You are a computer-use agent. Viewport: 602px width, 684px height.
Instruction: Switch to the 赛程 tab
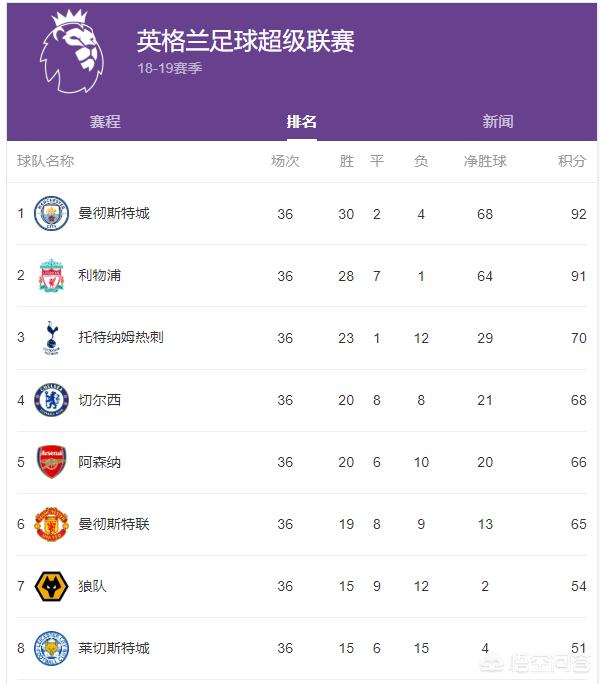tap(105, 122)
